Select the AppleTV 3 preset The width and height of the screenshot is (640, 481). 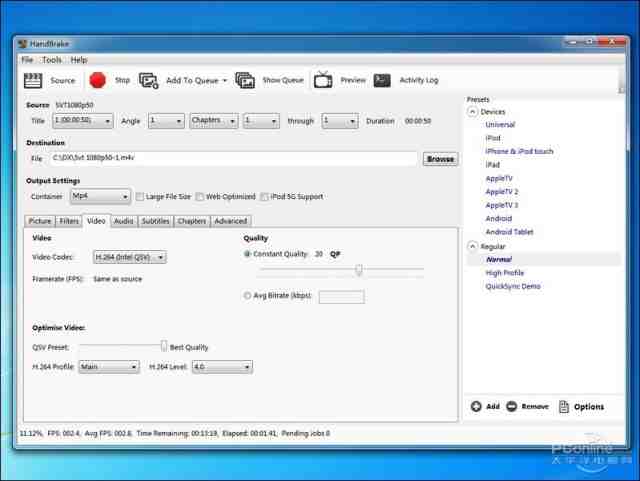pos(502,205)
